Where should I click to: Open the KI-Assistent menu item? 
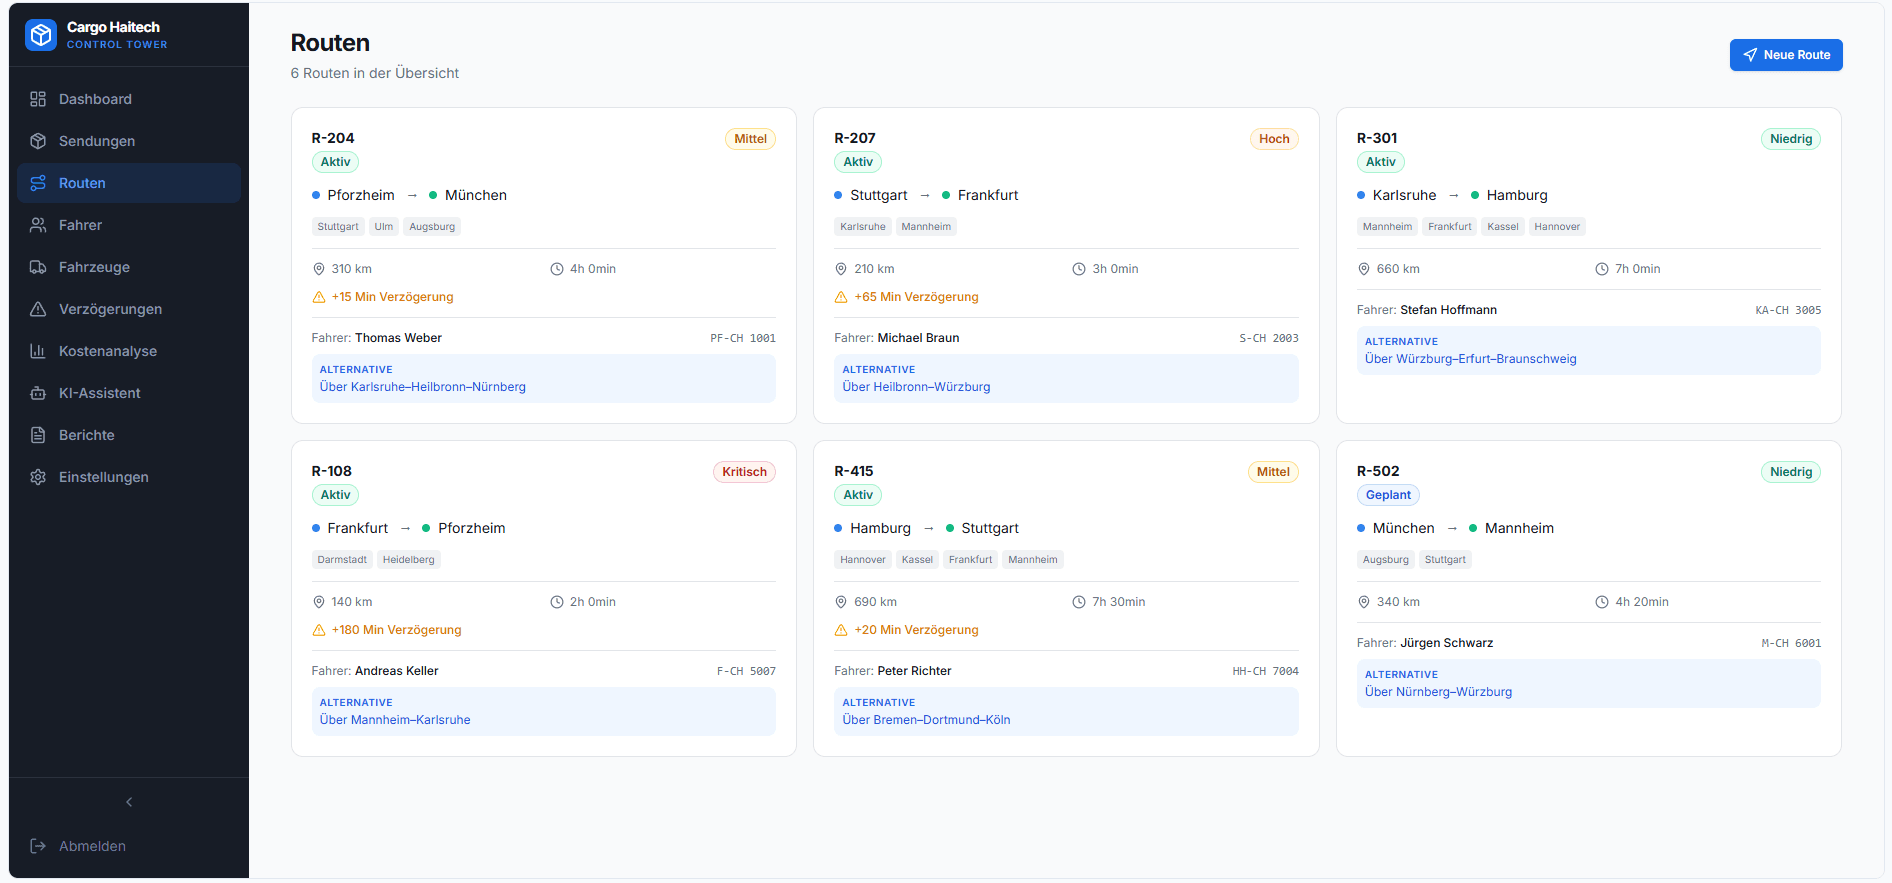pyautogui.click(x=129, y=393)
